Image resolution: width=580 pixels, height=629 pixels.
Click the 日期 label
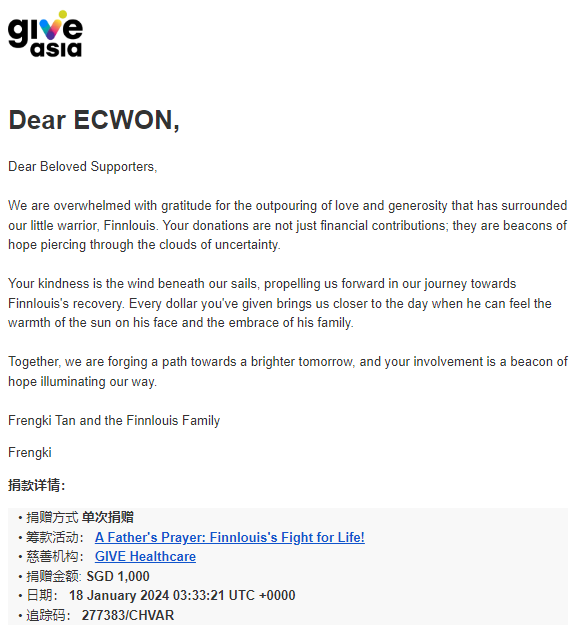click(x=42, y=595)
